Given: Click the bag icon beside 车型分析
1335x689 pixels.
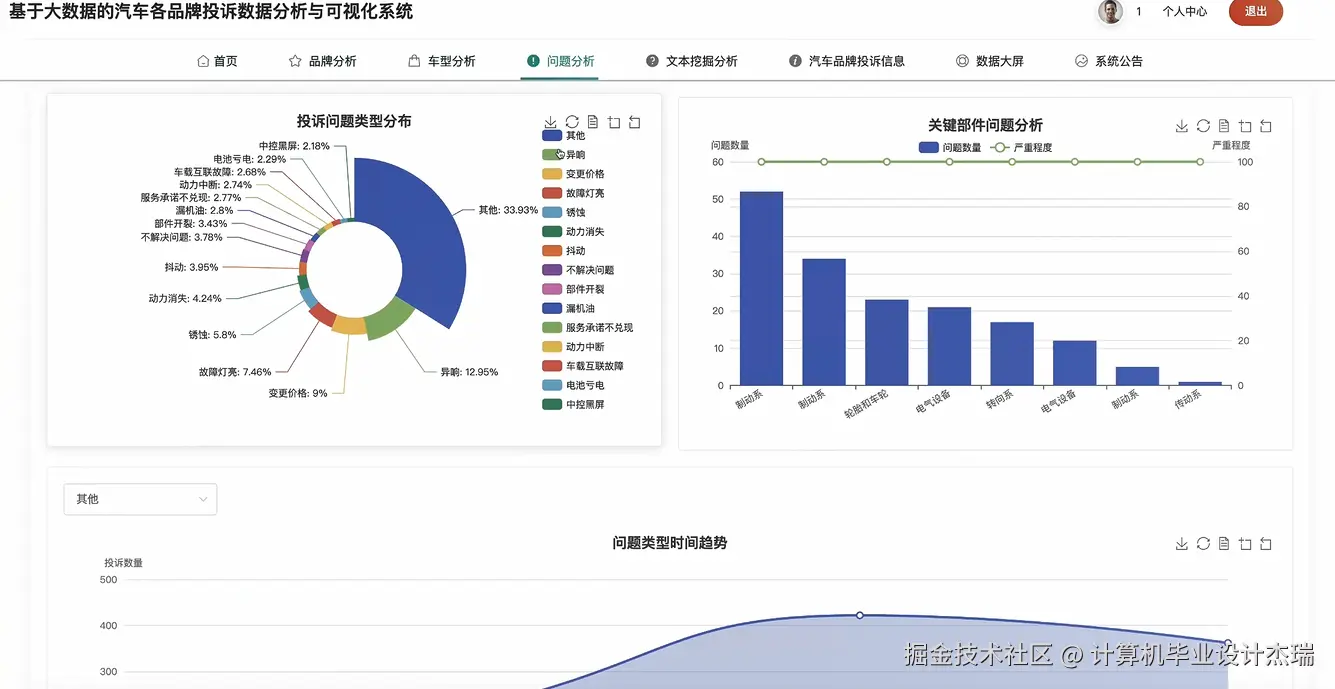Looking at the screenshot, I should (414, 61).
